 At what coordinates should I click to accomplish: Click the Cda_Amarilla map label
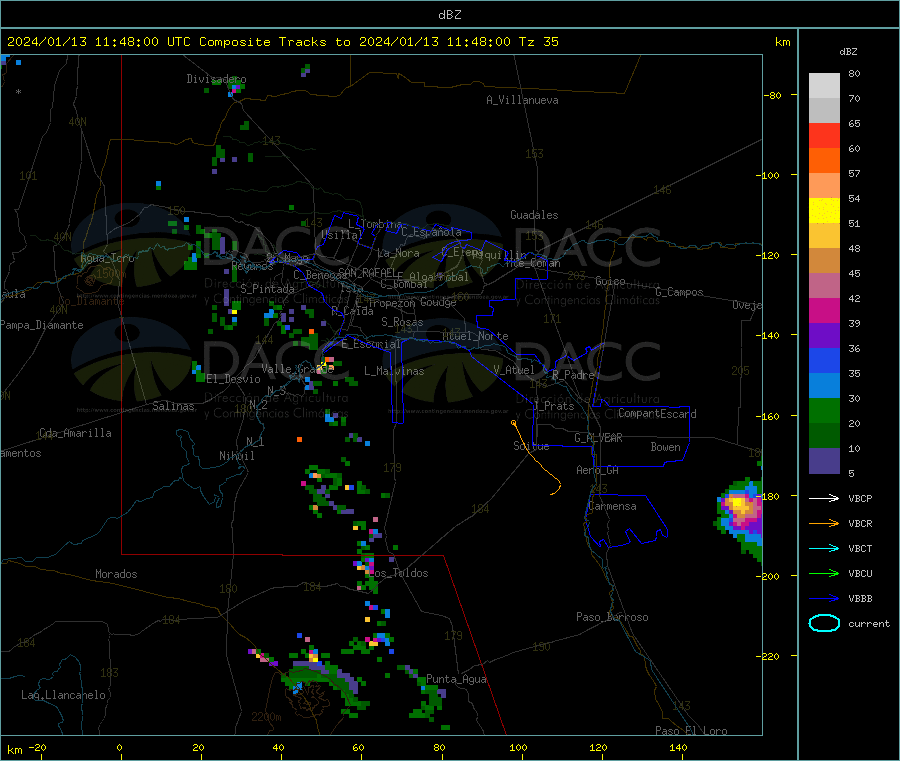click(75, 433)
